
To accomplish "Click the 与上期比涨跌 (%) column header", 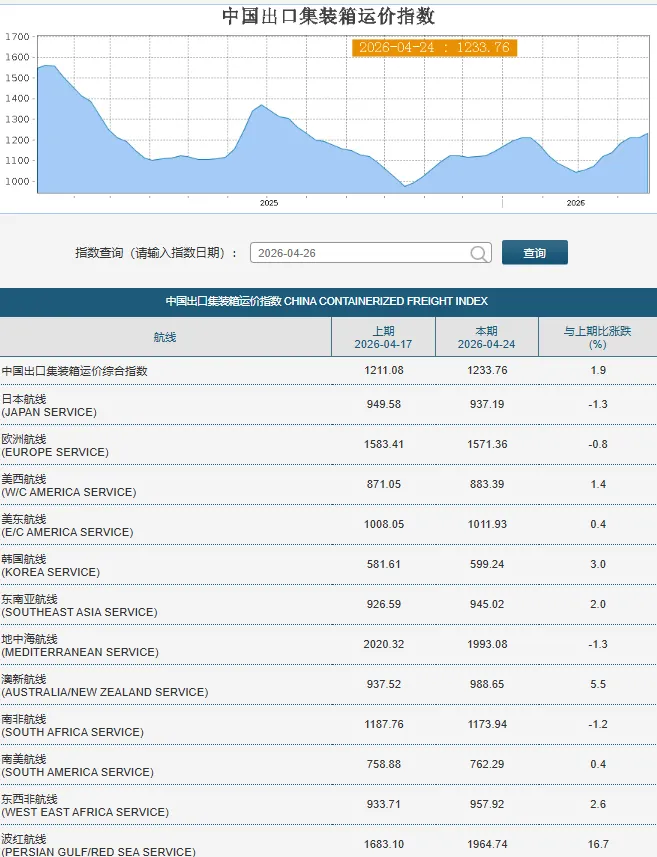I will pos(597,337).
